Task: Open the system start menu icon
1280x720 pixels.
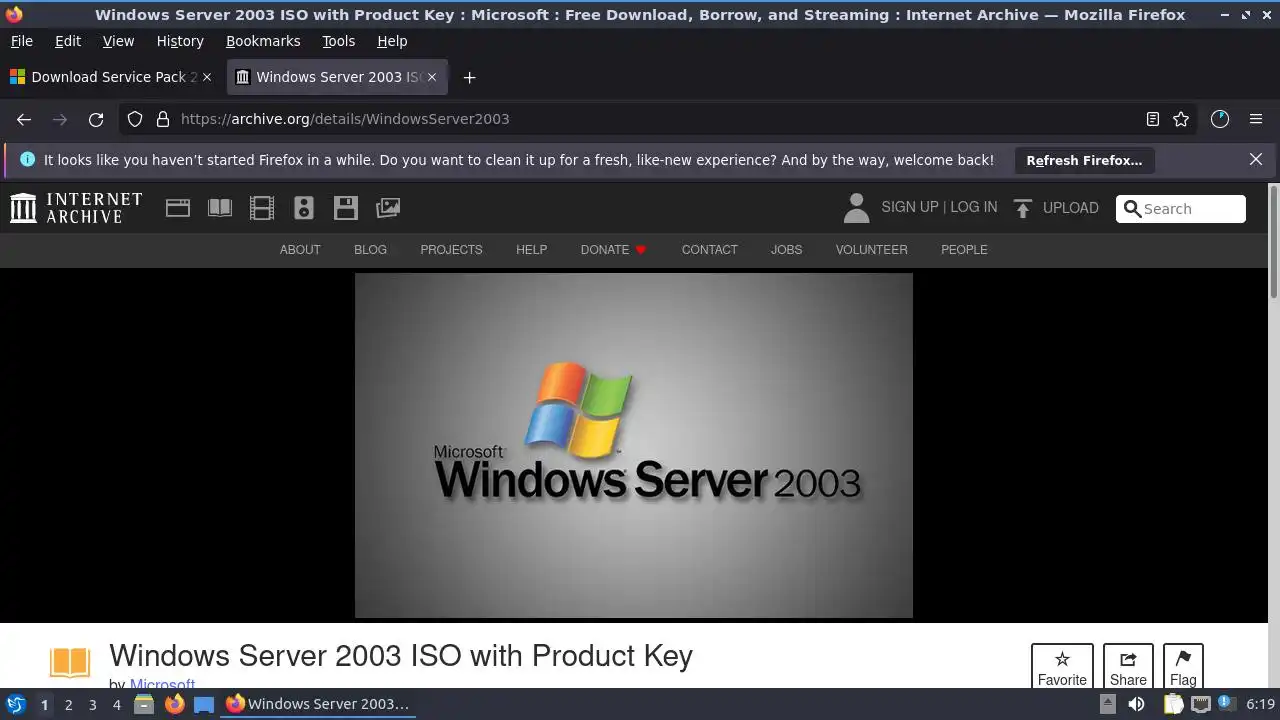Action: [15, 705]
